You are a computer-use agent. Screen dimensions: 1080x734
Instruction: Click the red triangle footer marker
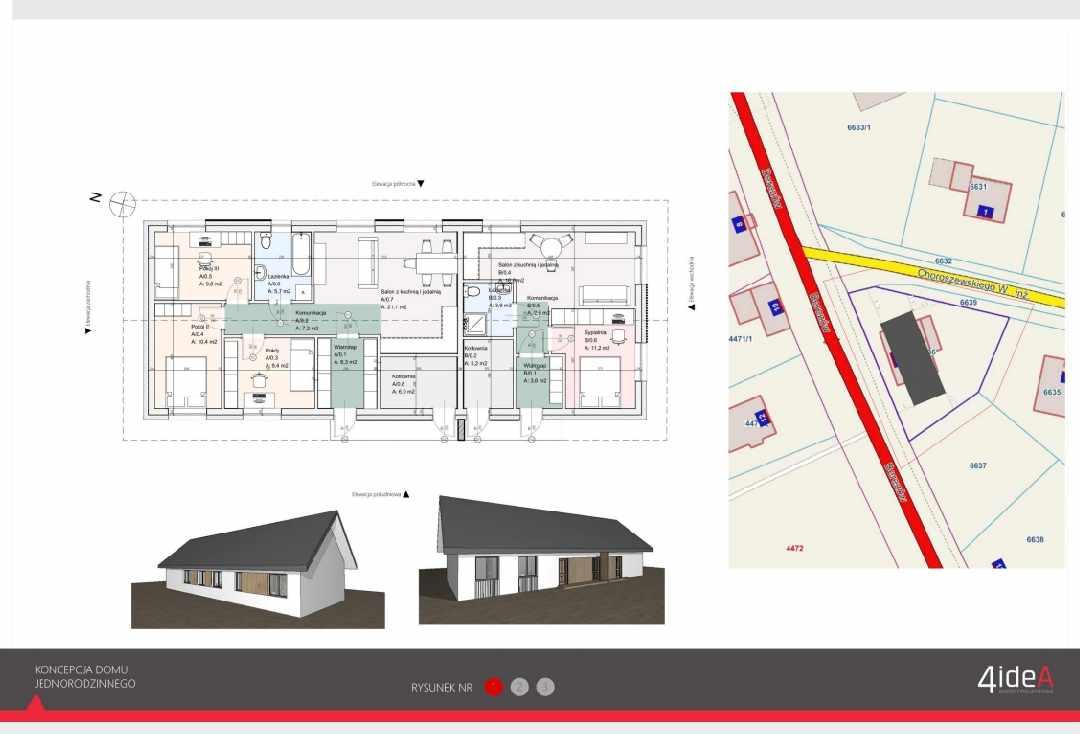click(x=35, y=703)
